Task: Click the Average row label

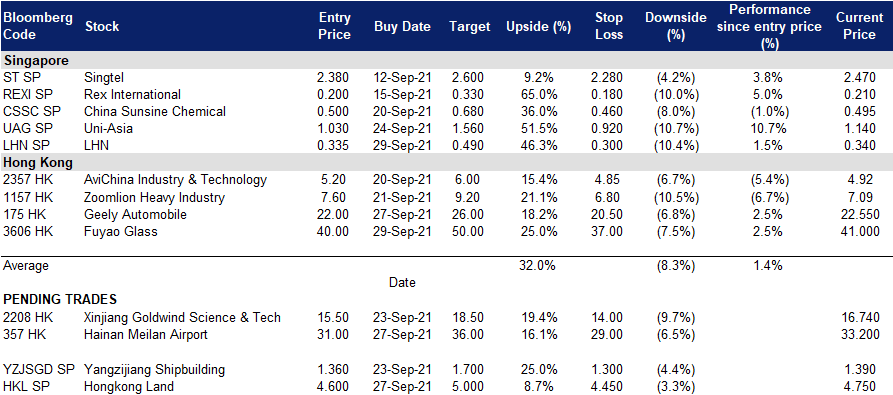Action: pos(26,266)
